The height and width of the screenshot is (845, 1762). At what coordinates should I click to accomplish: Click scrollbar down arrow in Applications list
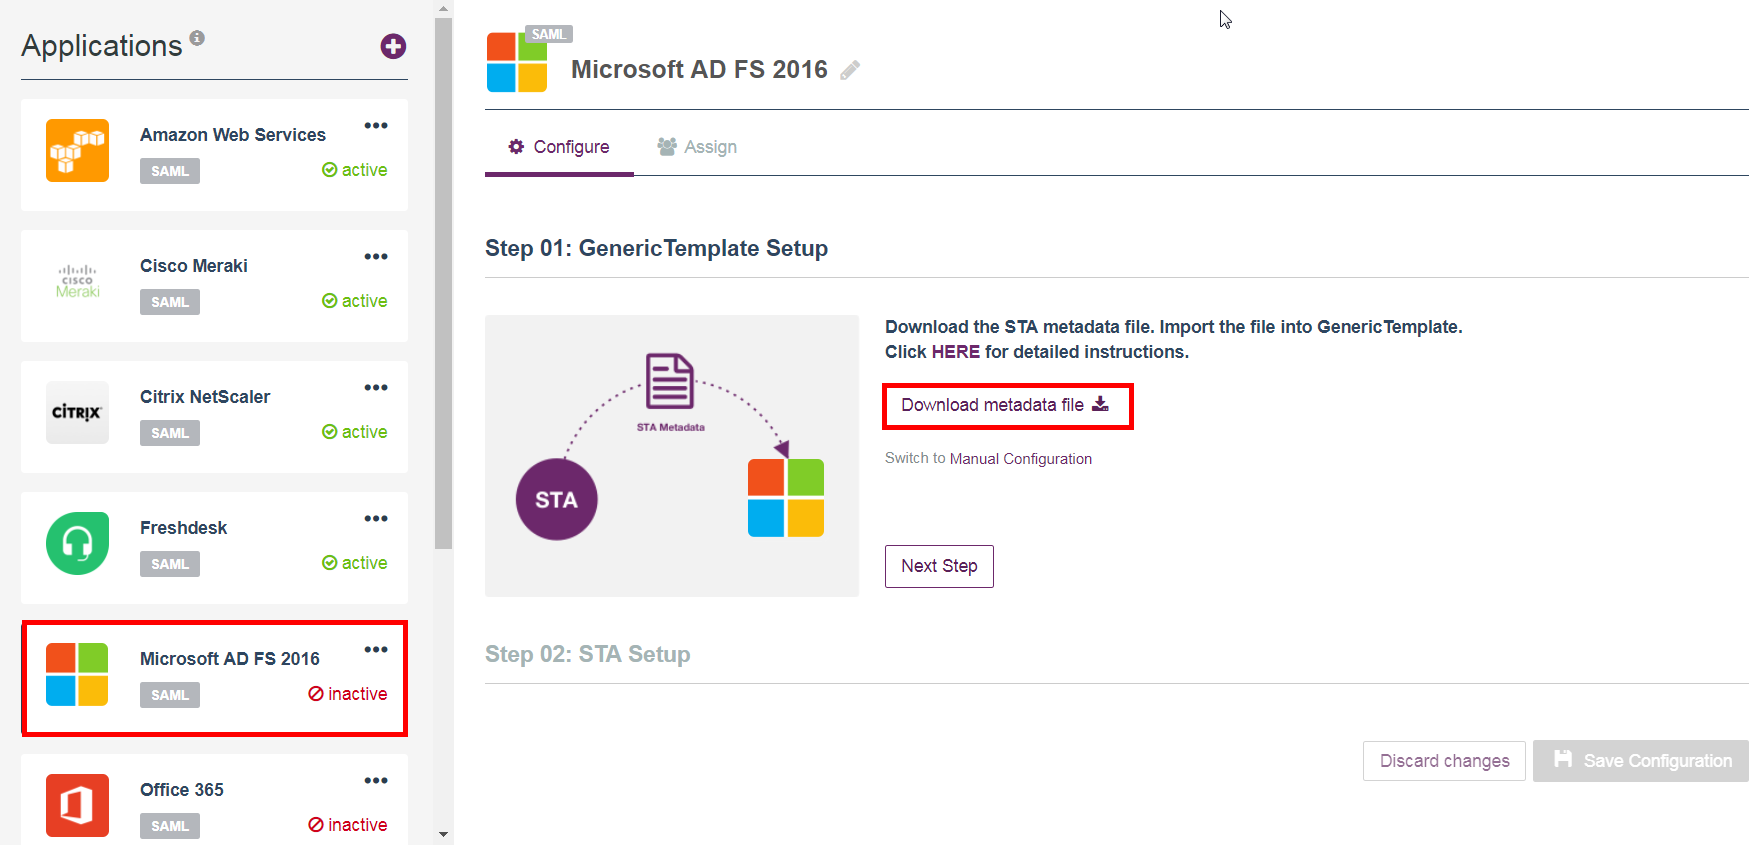444,834
